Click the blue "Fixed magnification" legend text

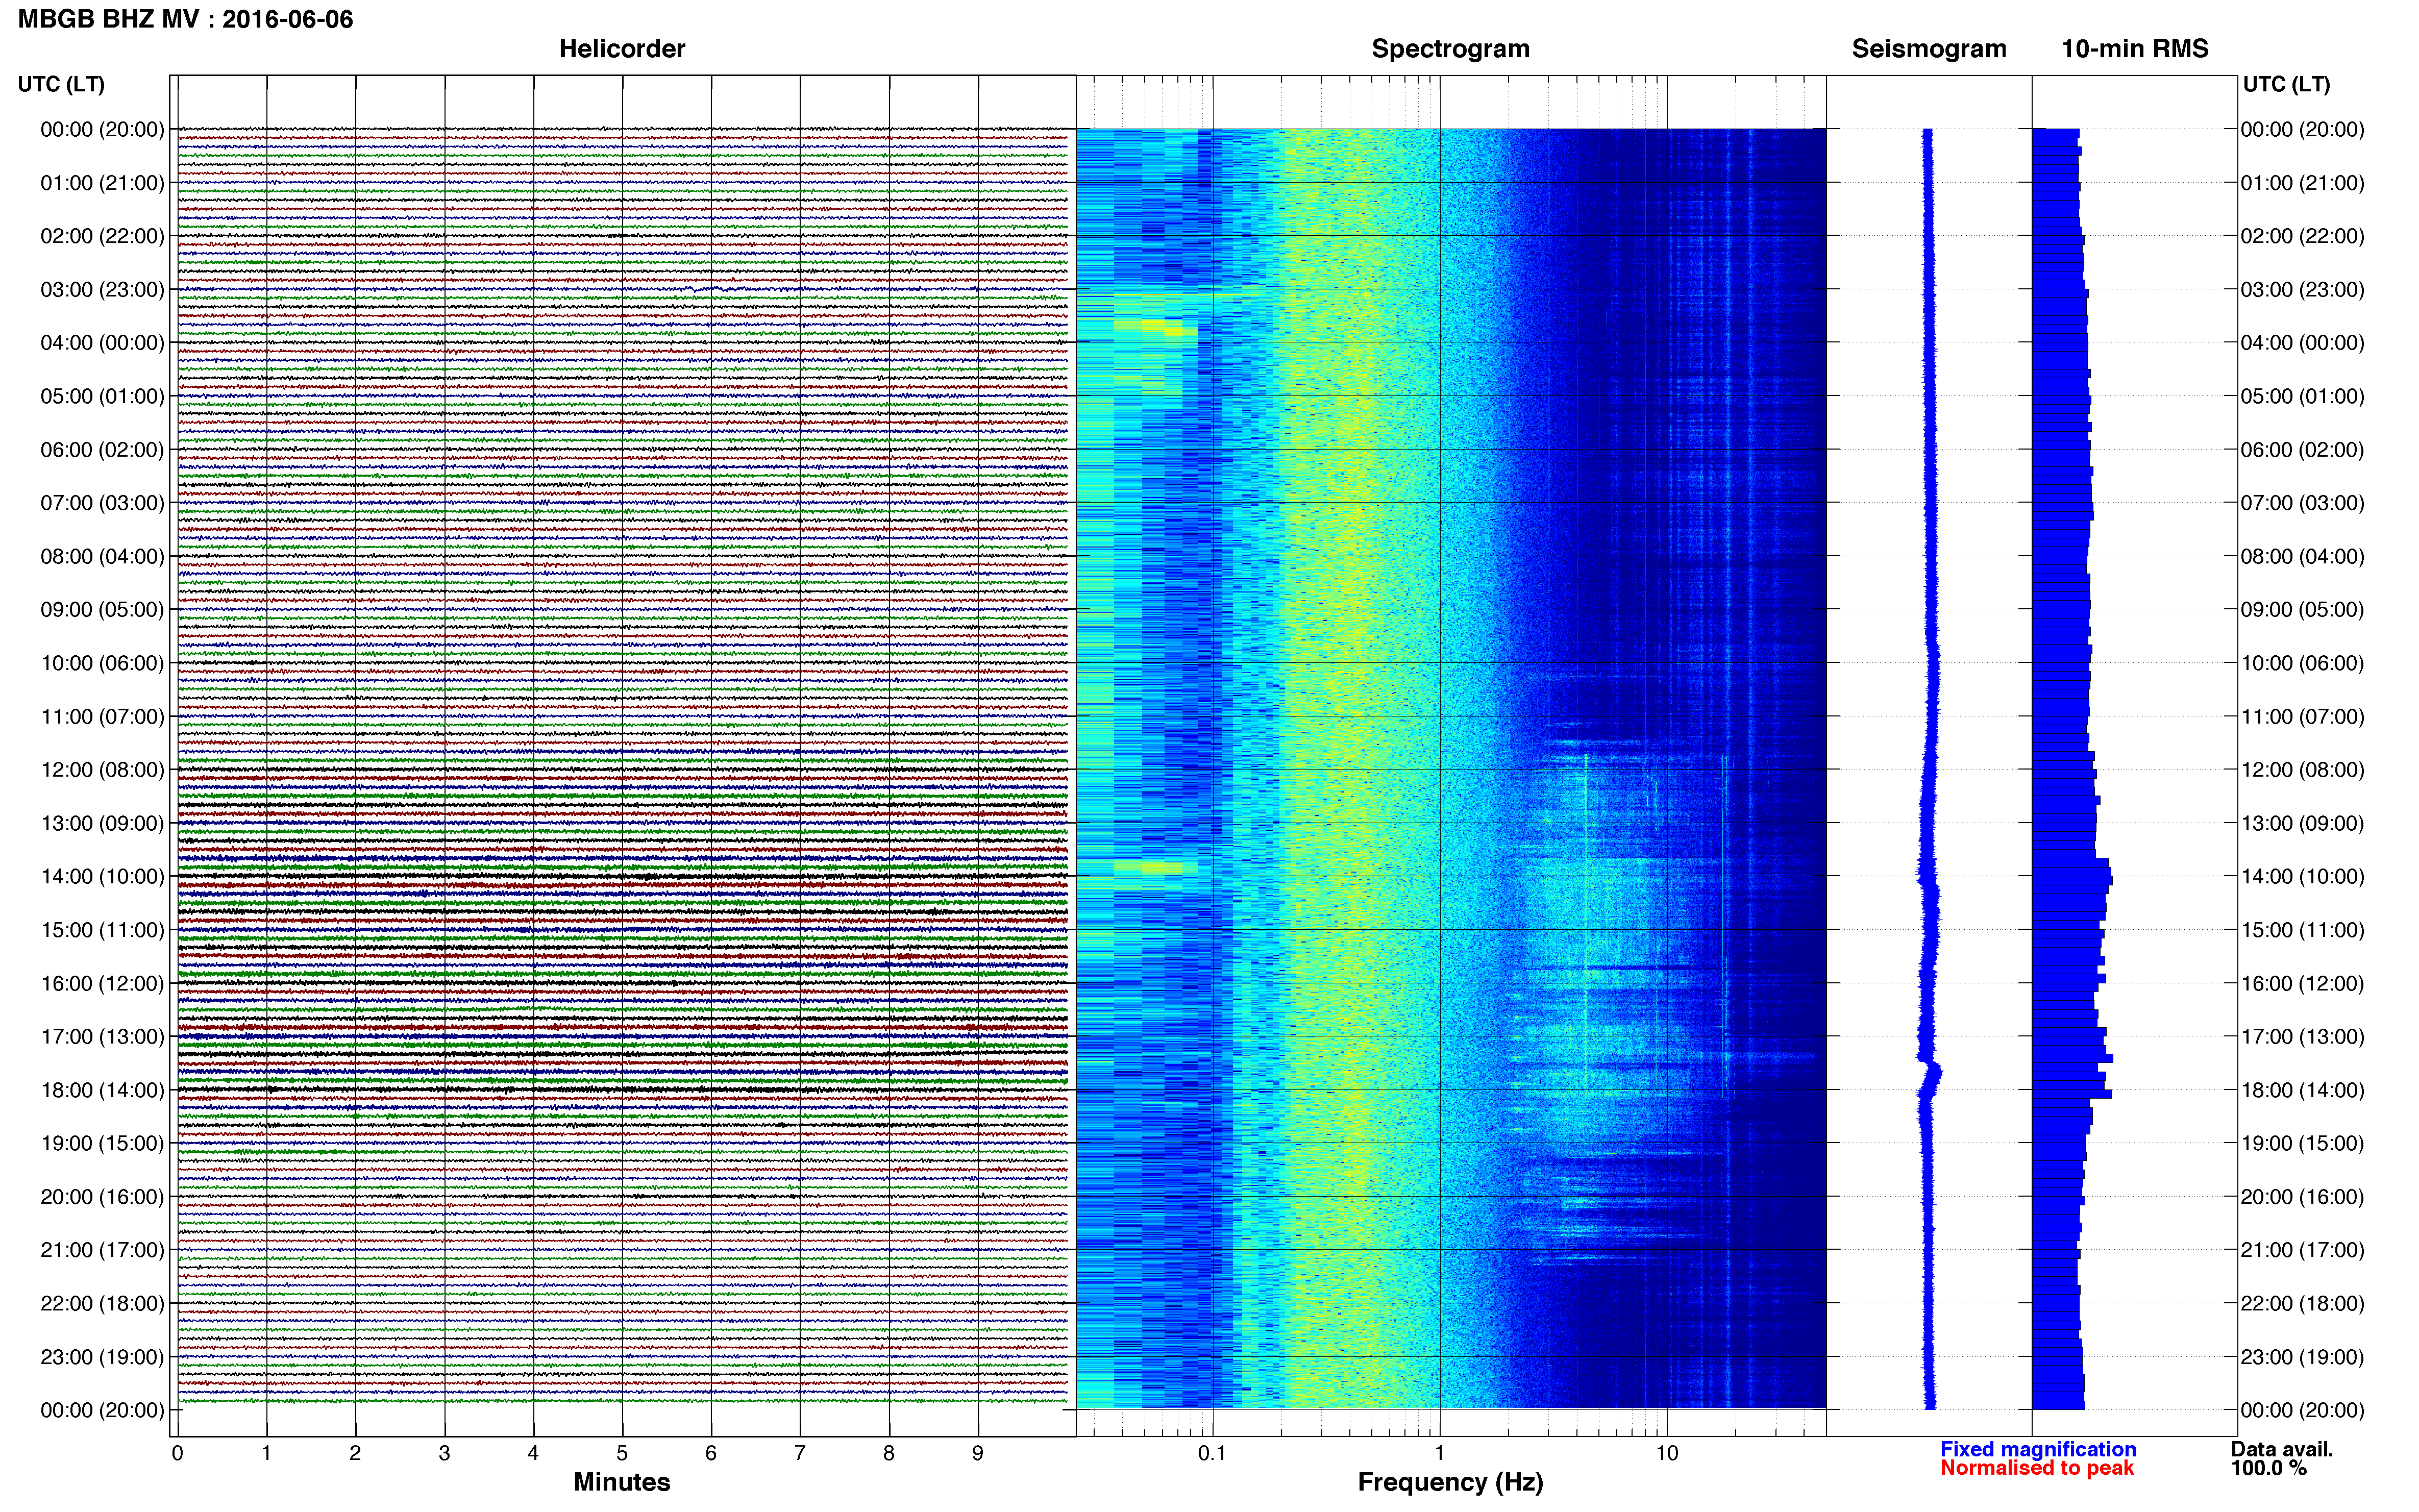tap(2038, 1449)
